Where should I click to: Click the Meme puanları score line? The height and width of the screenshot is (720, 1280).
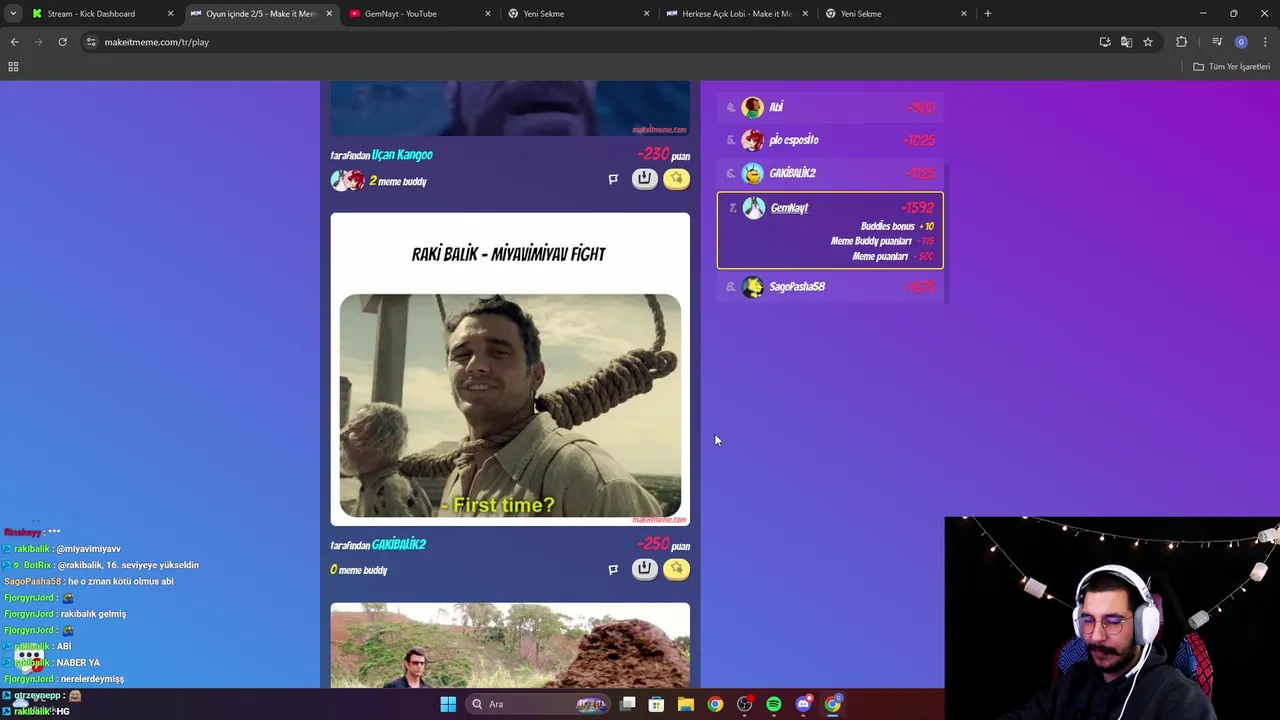pos(893,256)
